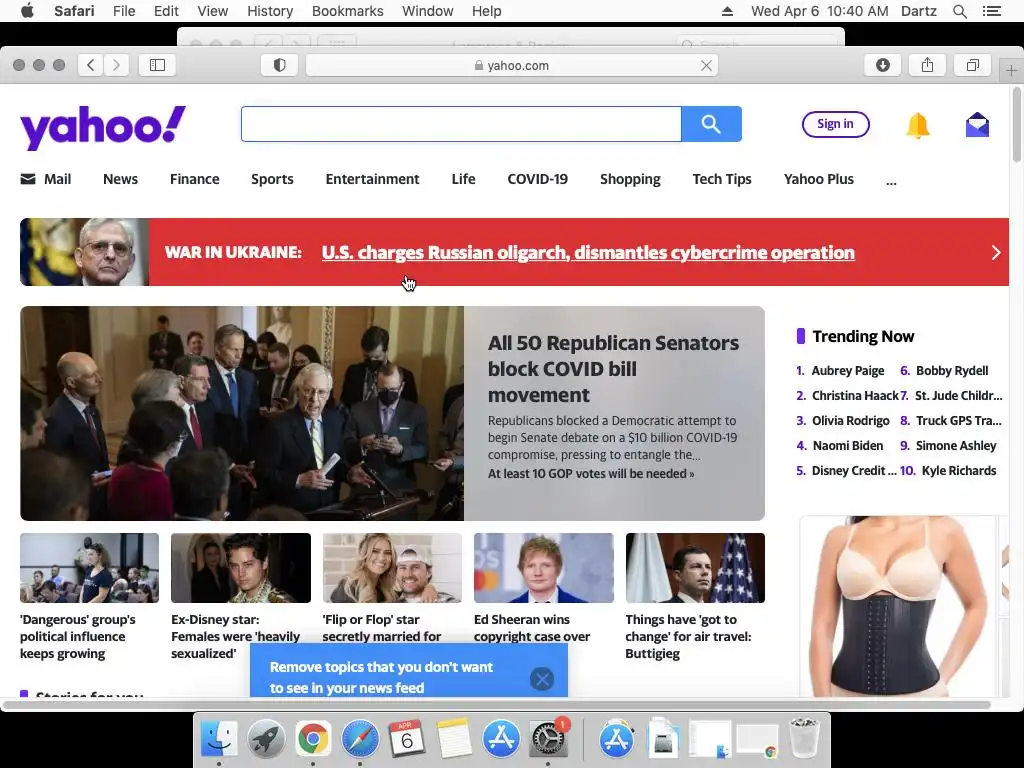
Task: Open the Trash in the Dock
Action: click(x=804, y=739)
